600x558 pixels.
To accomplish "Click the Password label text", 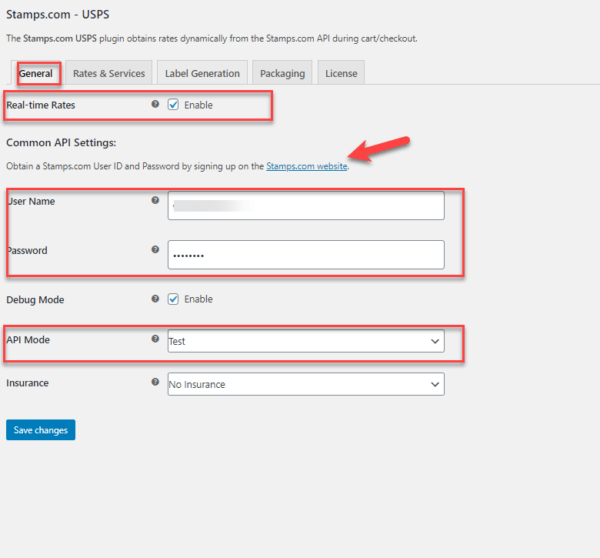I will (28, 251).
